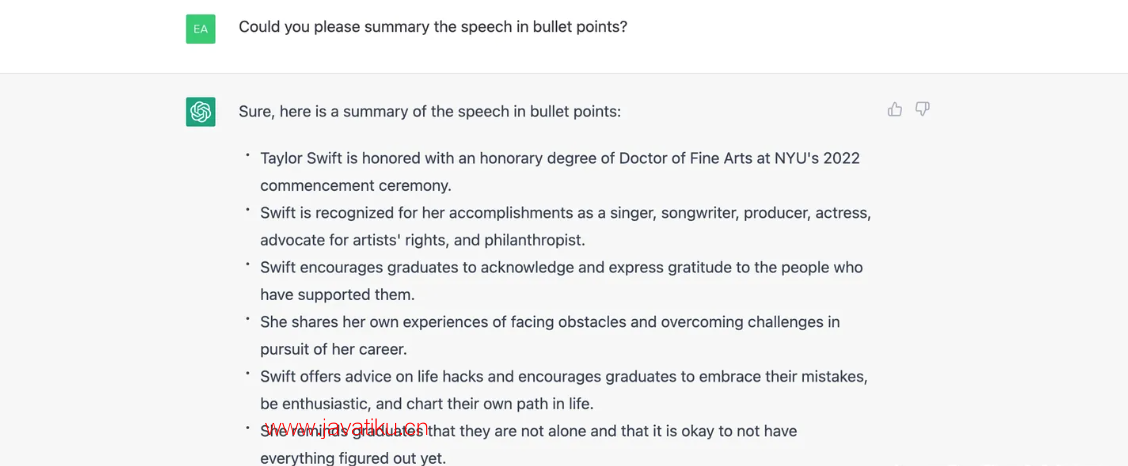Click the 'pursuit of her career.' text line
Viewport: 1128px width, 466px height.
[x=334, y=350]
